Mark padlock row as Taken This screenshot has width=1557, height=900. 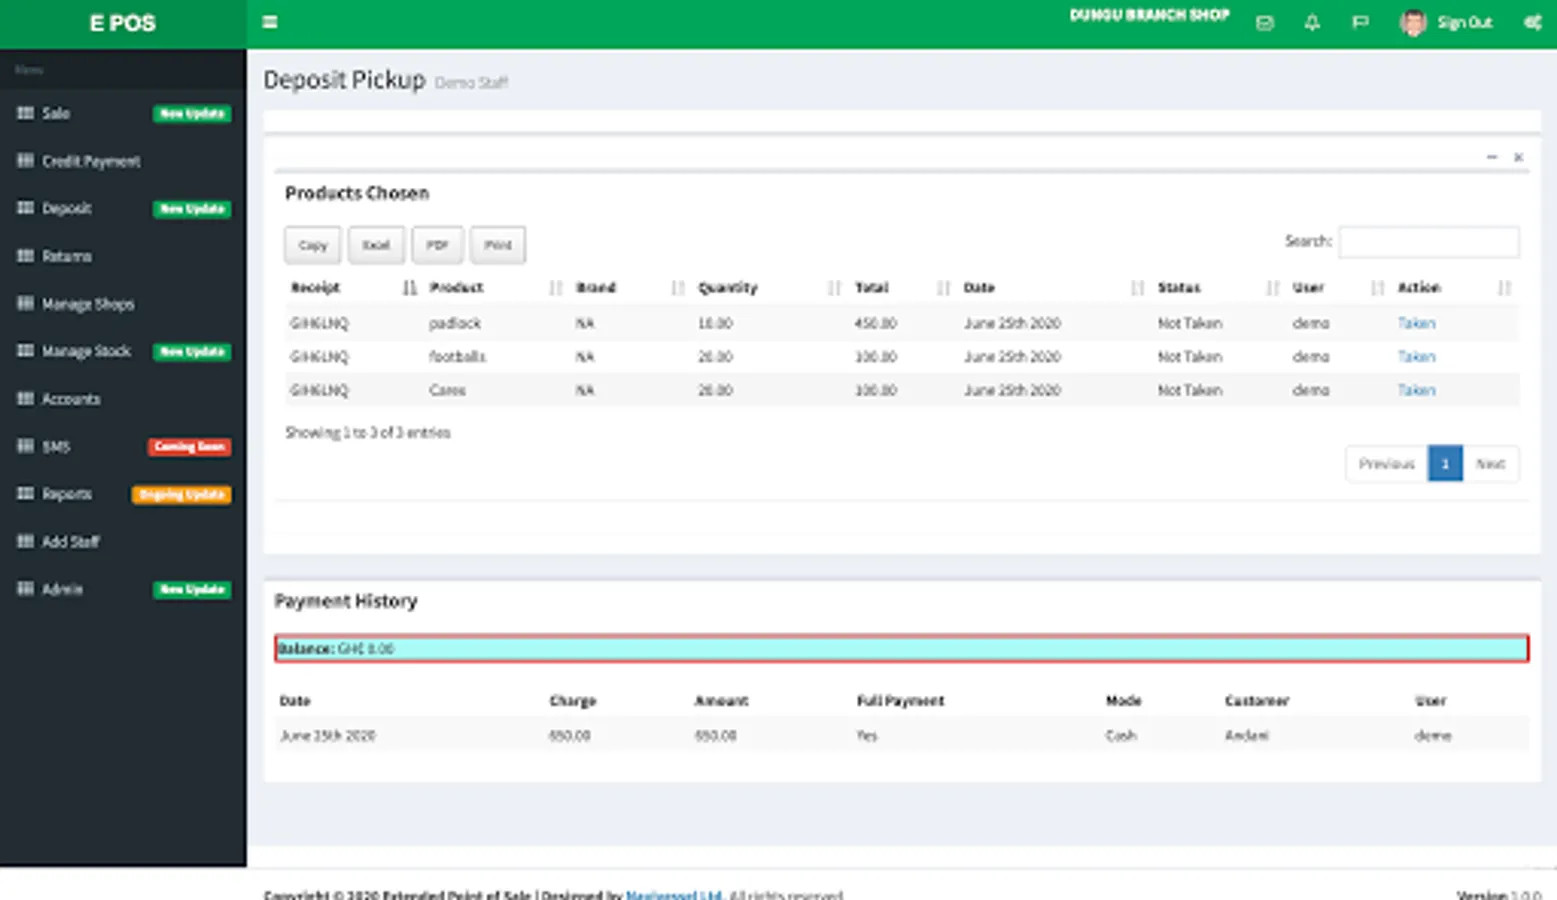1416,323
